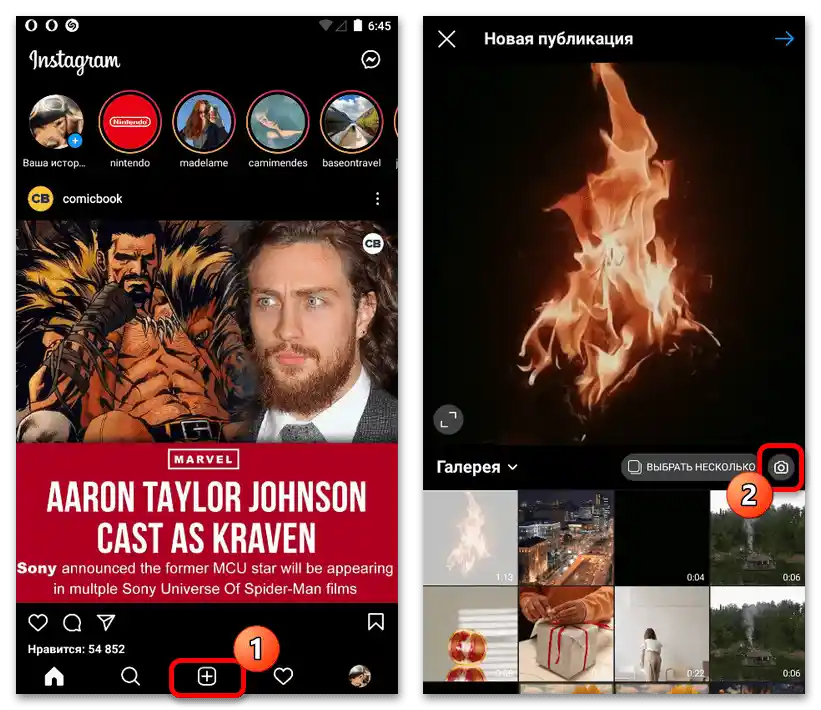This screenshot has height=710, width=821.
Task: View the camimendes story
Action: 278,122
